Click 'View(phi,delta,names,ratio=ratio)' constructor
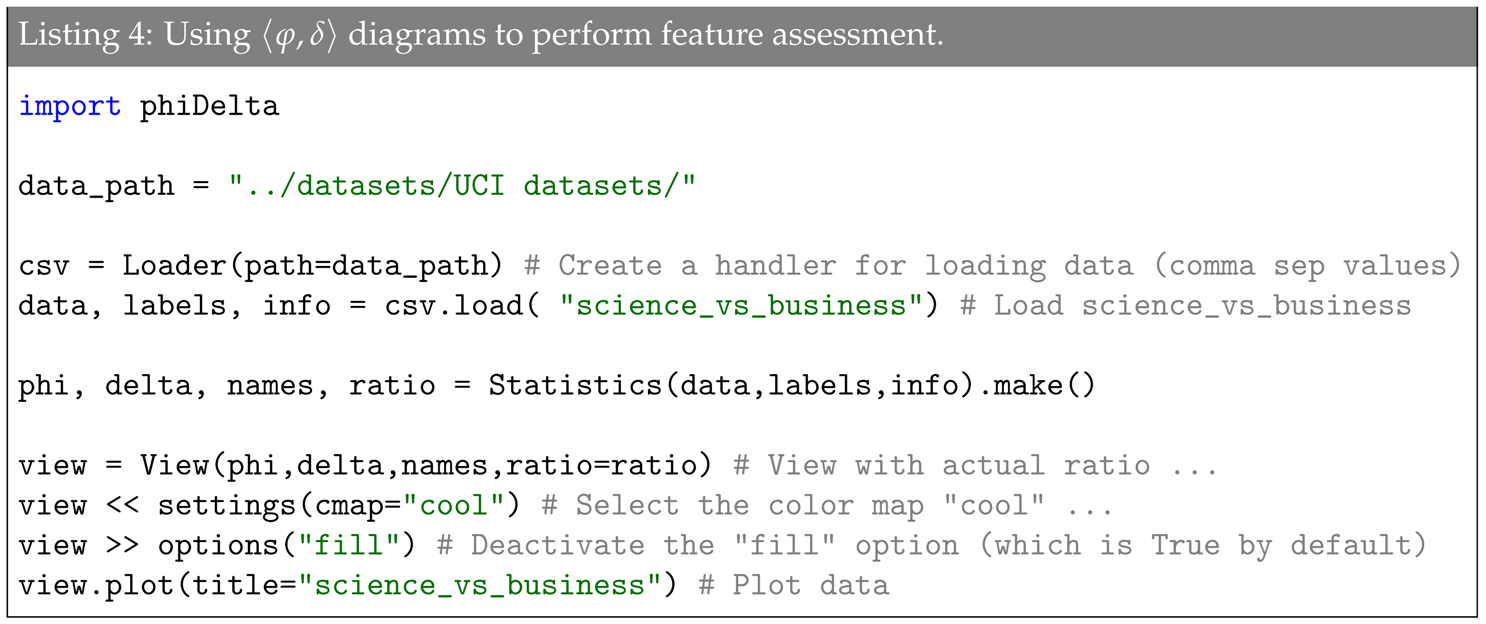 pos(426,465)
